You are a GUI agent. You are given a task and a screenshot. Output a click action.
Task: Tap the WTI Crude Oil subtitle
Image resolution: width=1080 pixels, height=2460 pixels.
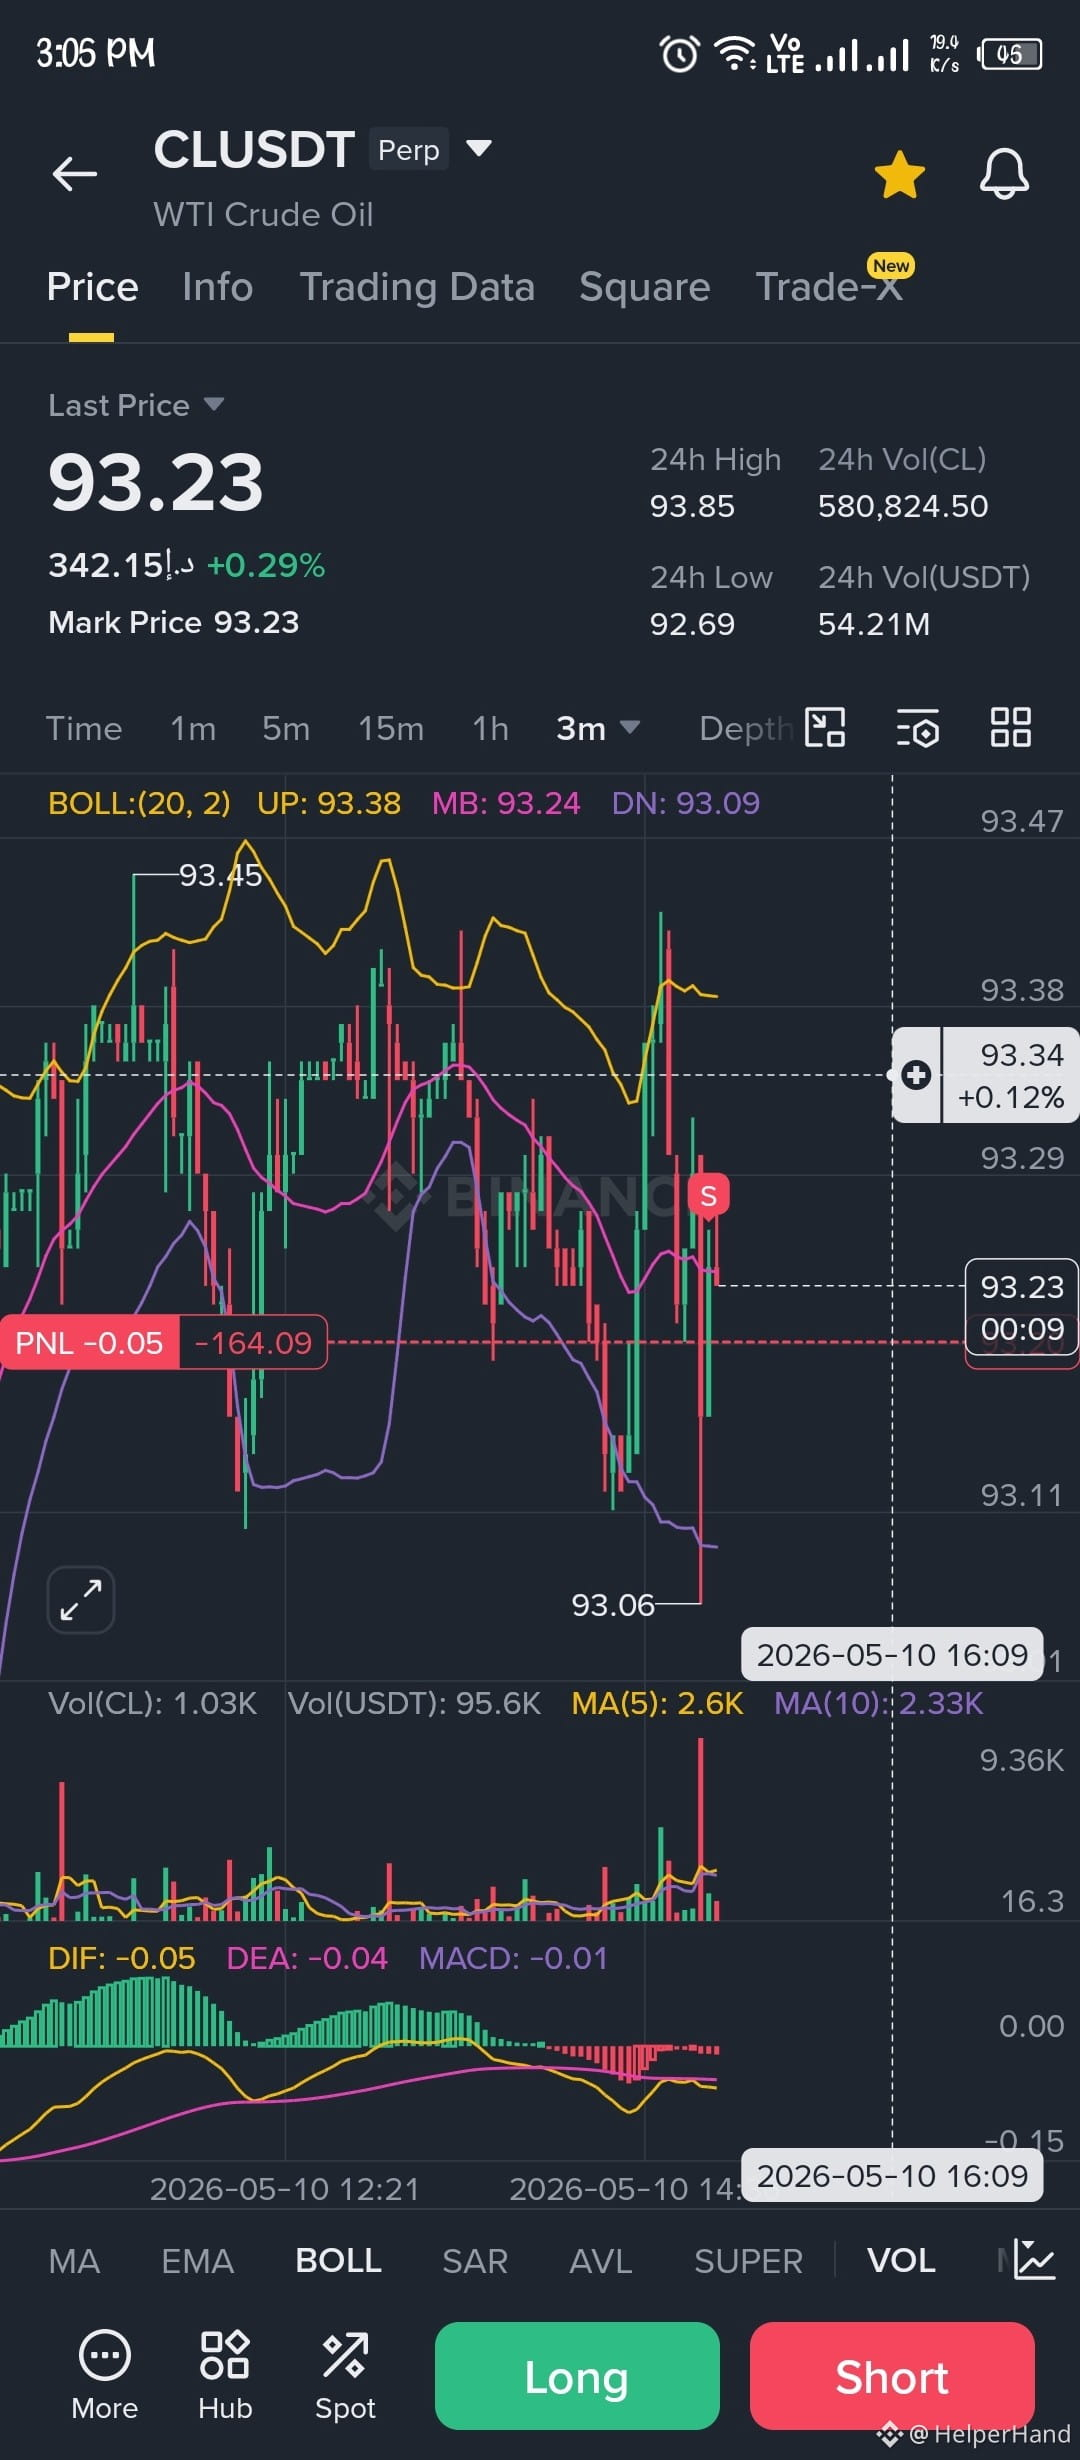pos(263,214)
